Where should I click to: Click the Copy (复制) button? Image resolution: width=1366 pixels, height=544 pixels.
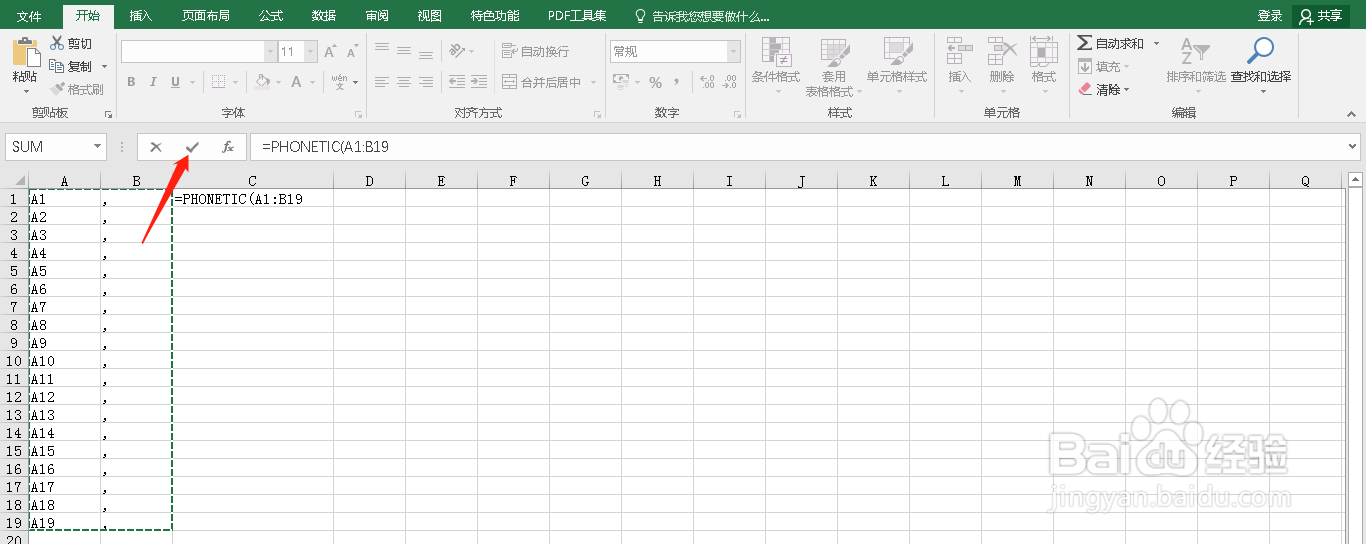[x=71, y=66]
